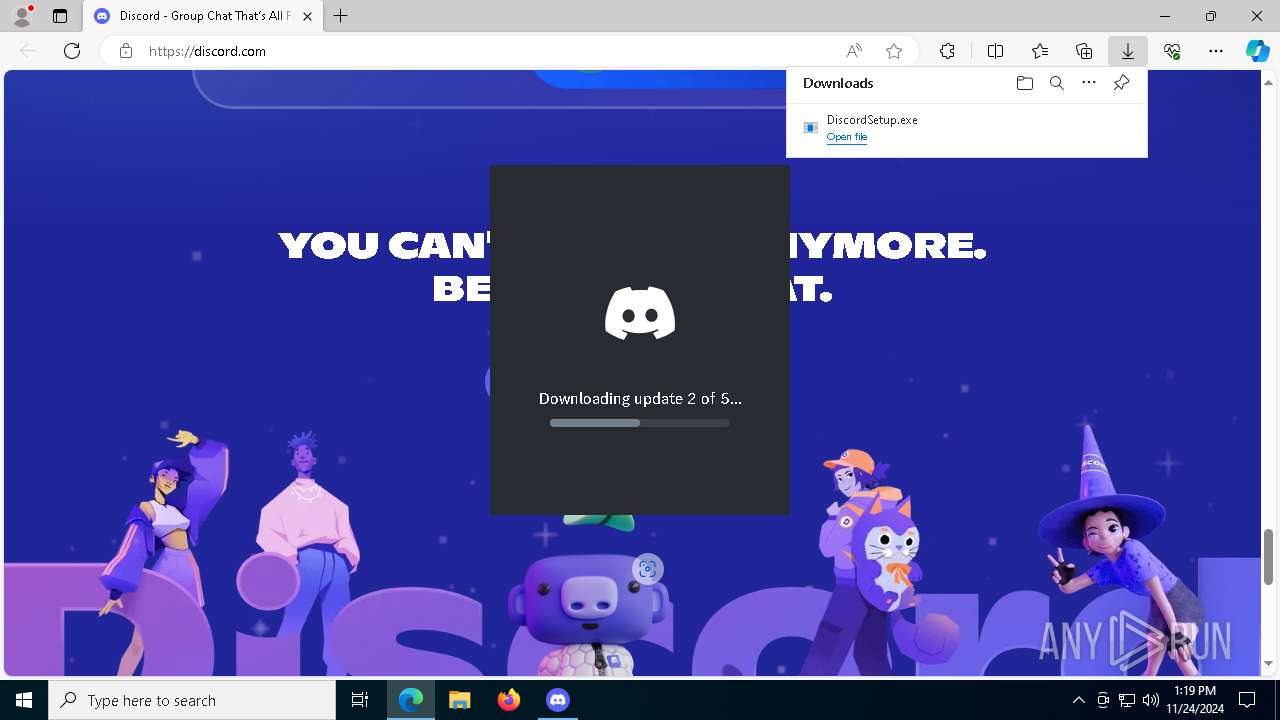
Task: View site information lock icon
Action: 126,51
